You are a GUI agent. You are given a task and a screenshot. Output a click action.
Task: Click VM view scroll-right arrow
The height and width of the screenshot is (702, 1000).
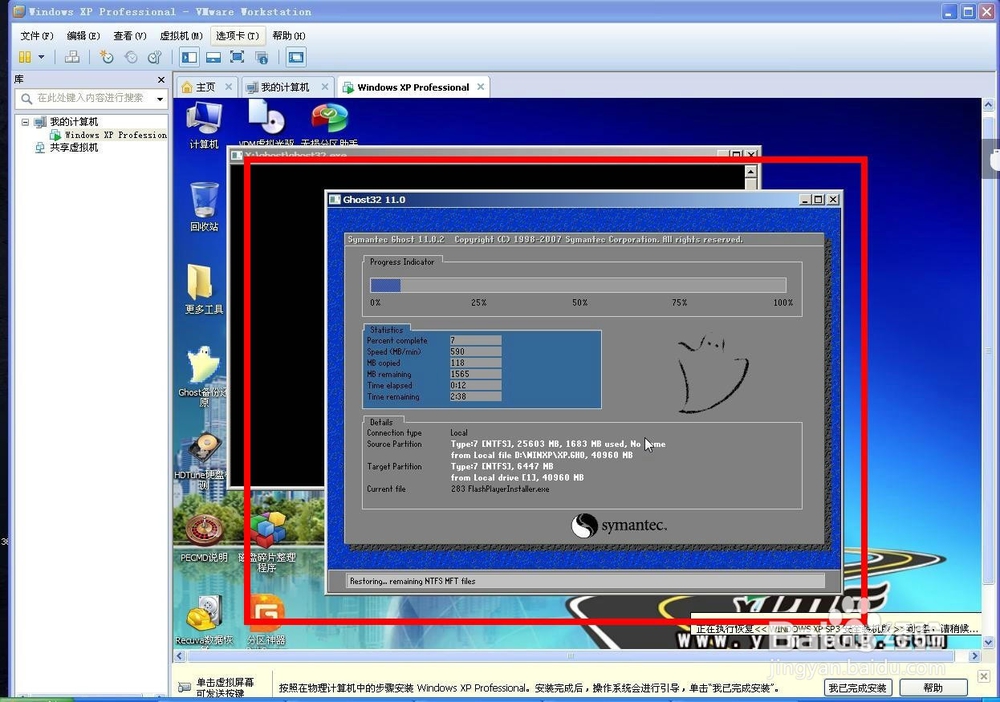coord(974,655)
